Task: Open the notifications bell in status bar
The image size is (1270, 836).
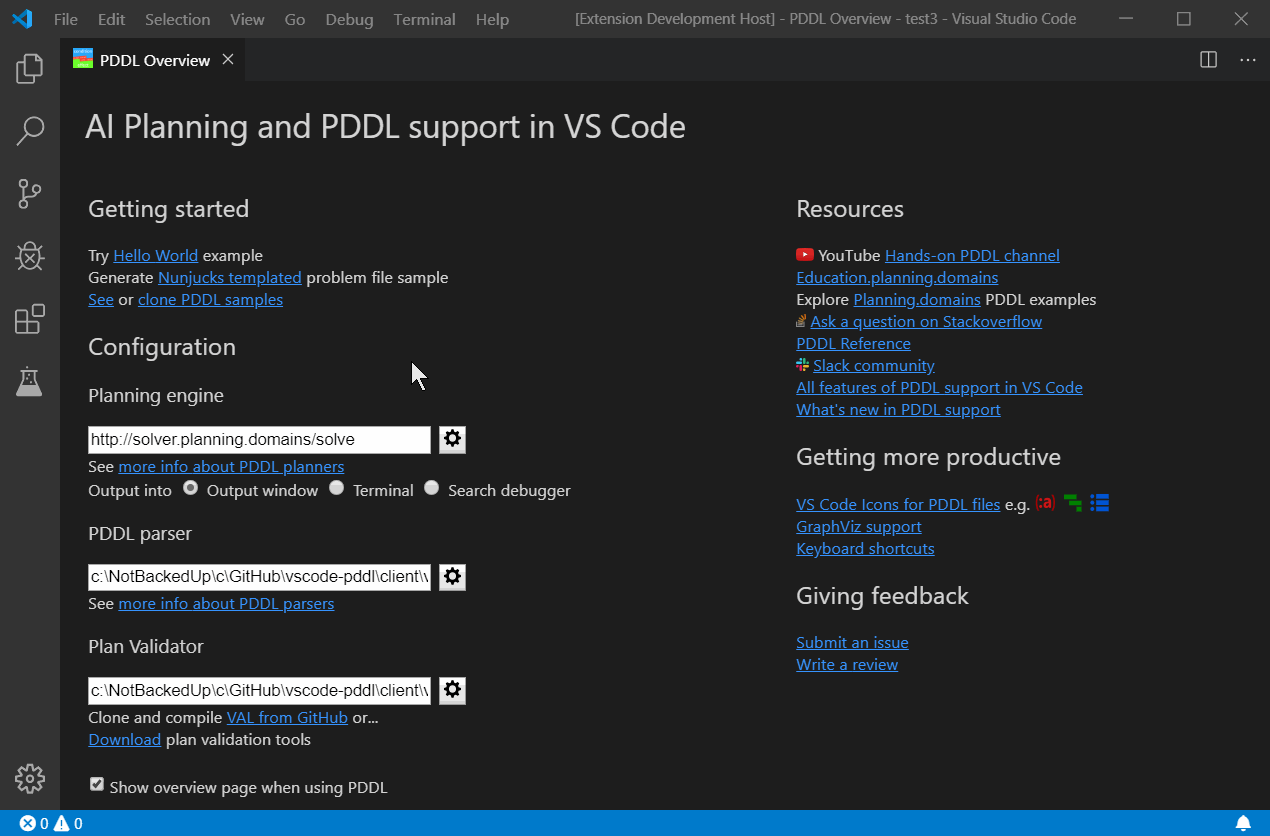Action: [x=1243, y=824]
